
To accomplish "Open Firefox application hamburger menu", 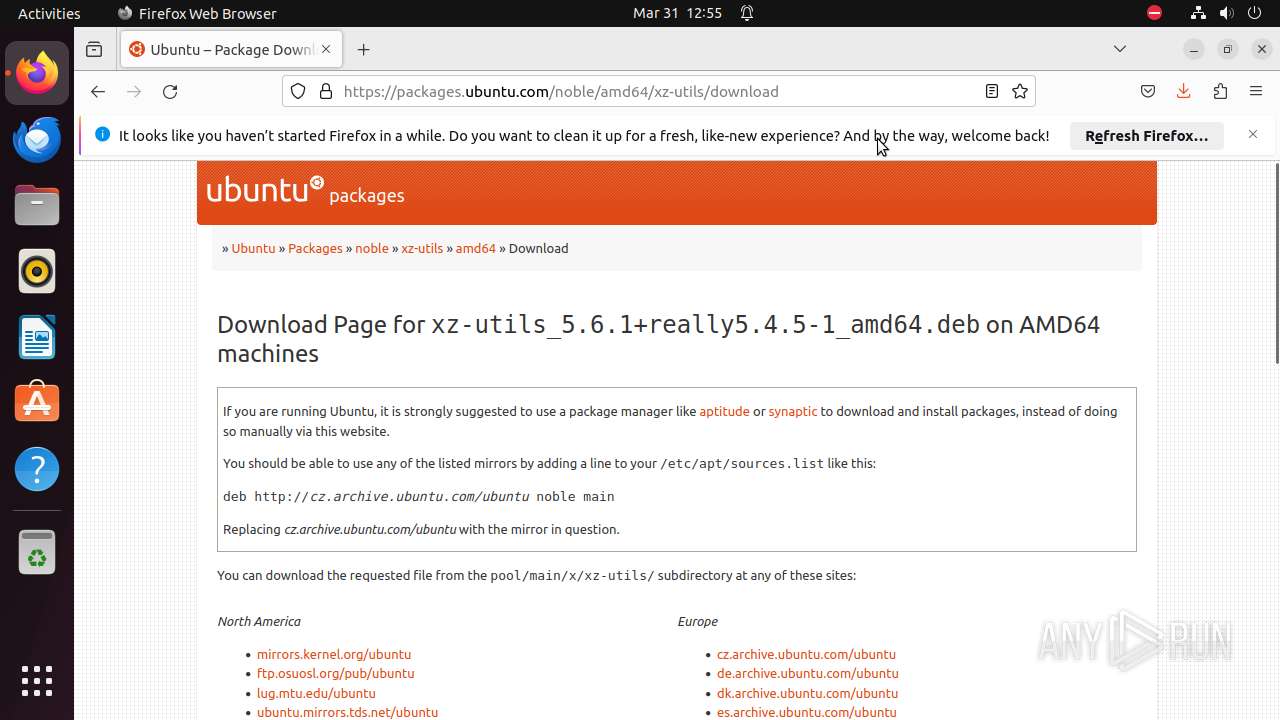I will pos(1256,91).
